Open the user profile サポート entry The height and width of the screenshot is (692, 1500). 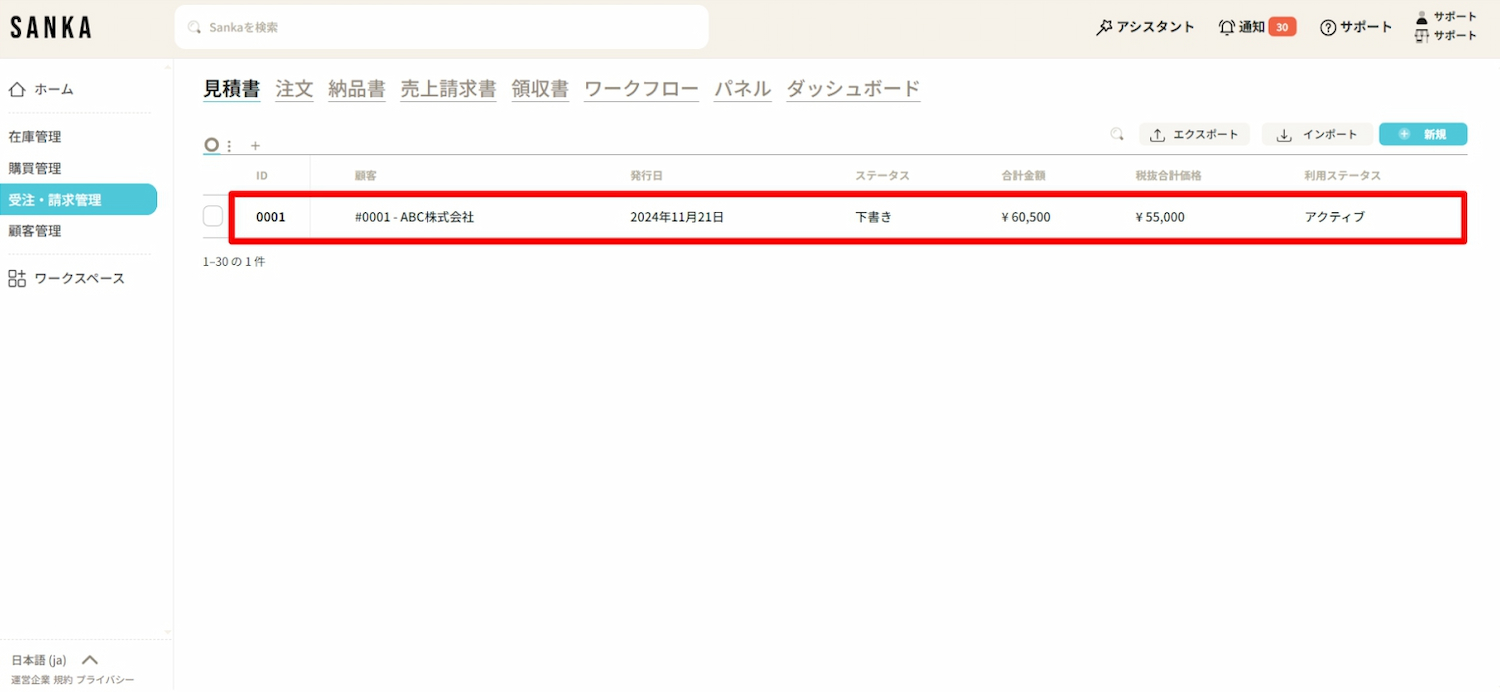[x=1447, y=17]
